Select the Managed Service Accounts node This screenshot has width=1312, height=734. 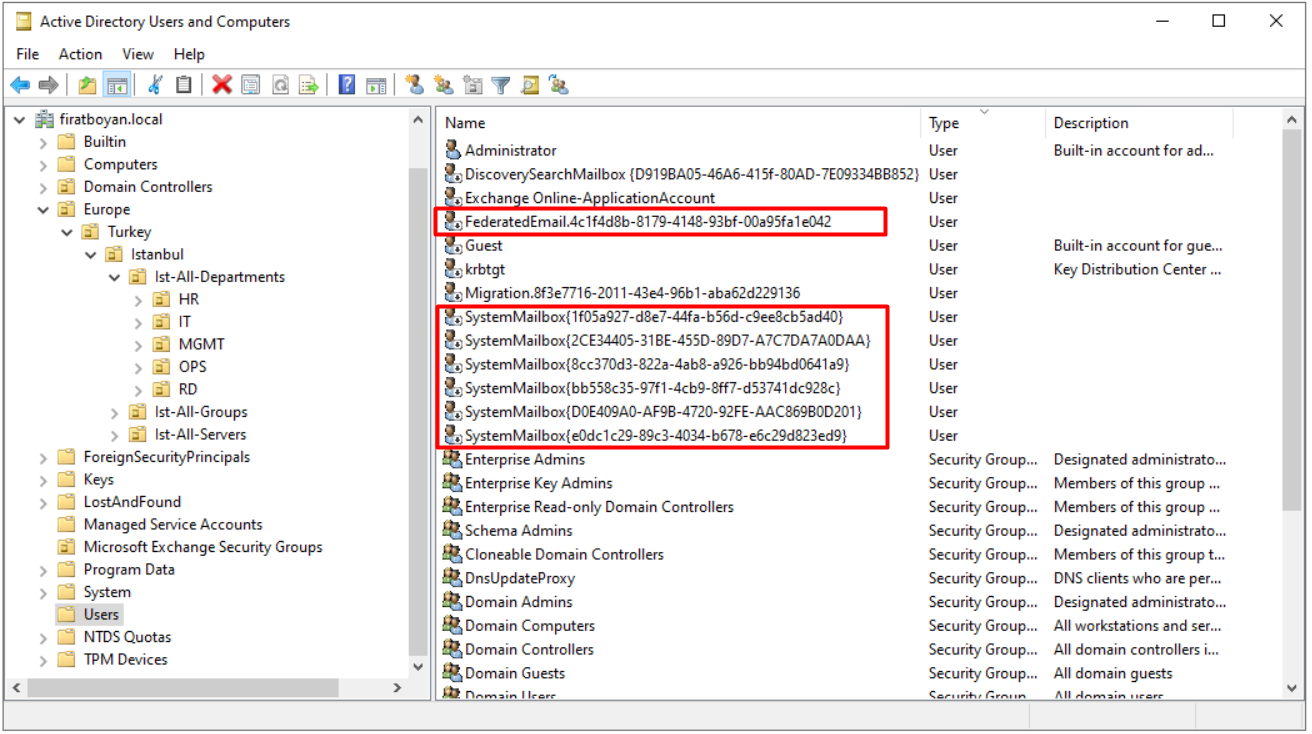tap(173, 524)
